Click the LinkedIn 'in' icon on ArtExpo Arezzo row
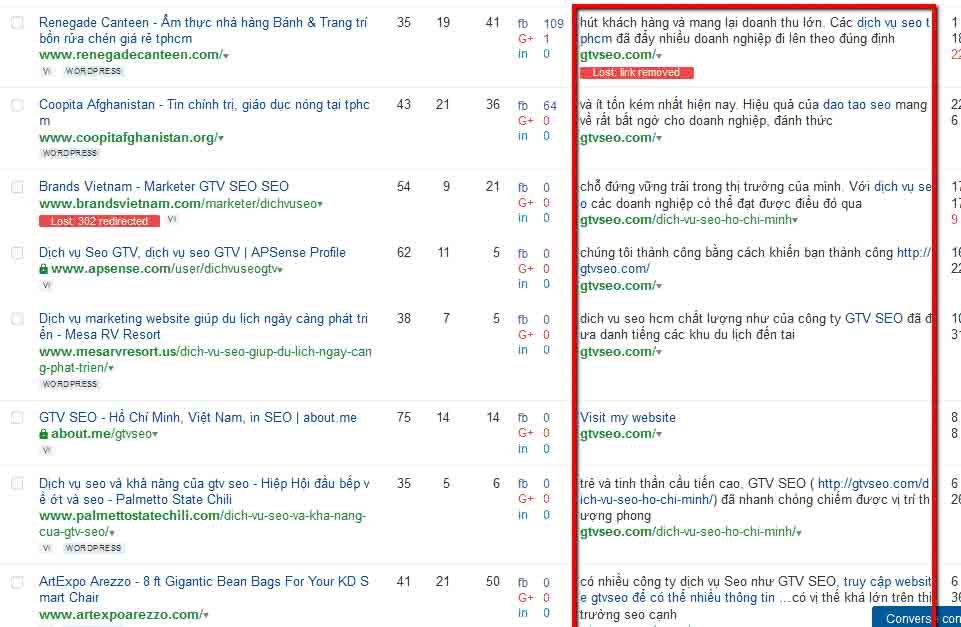The height and width of the screenshot is (627, 961). (x=522, y=610)
